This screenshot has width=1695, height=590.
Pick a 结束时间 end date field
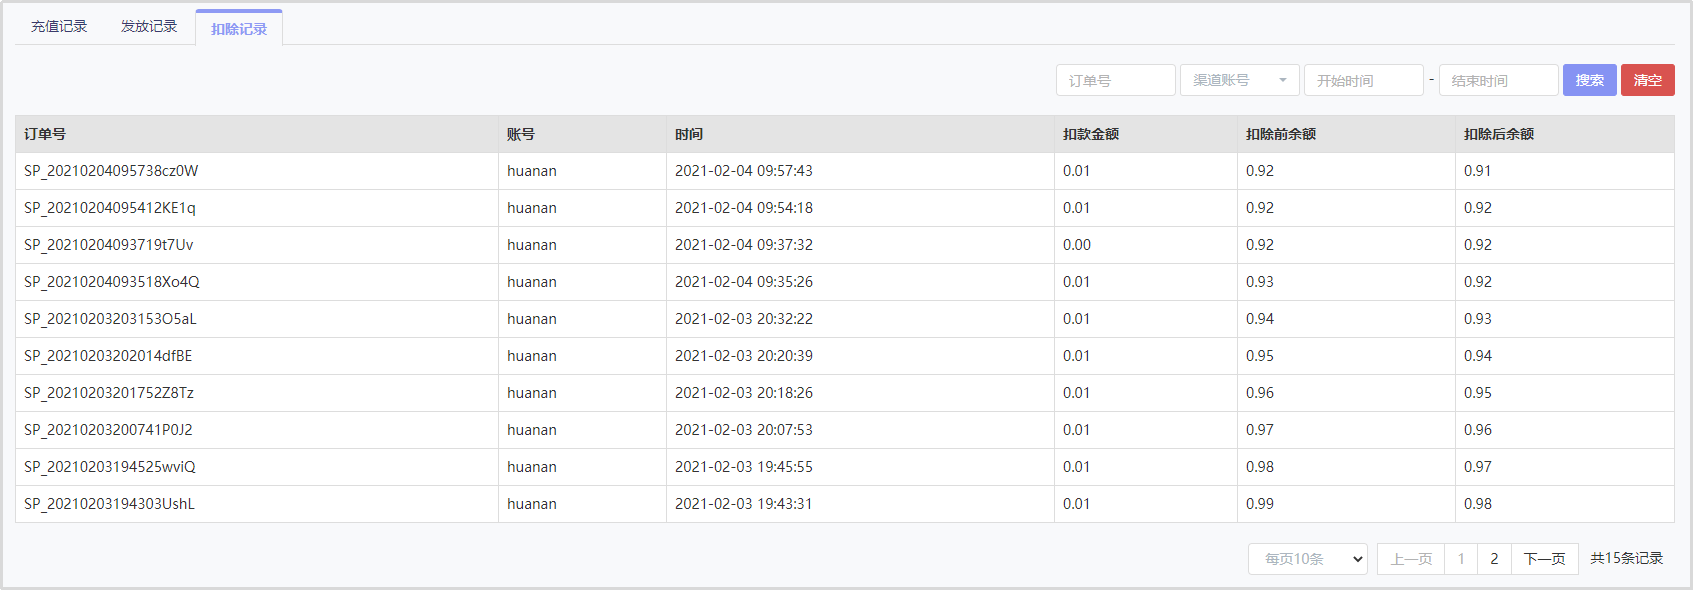(1499, 80)
